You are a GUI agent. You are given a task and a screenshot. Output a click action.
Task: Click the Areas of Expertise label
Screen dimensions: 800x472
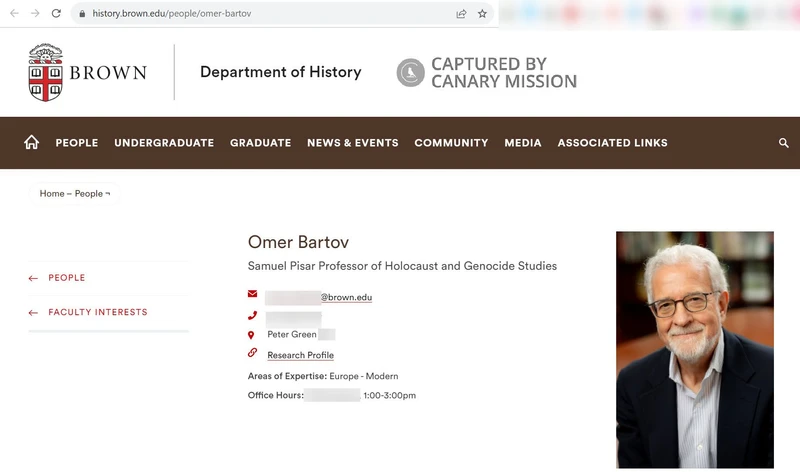287,376
